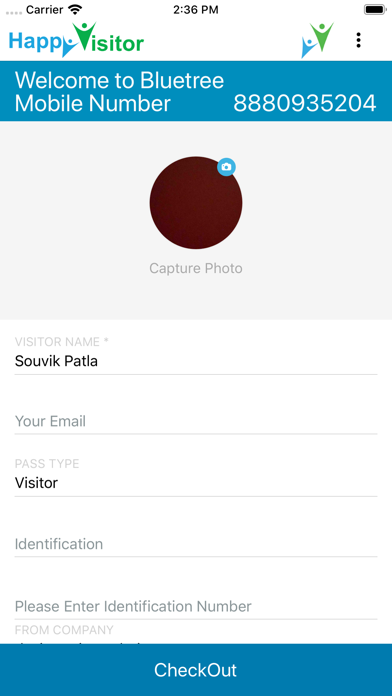
Task: Tap the Carrier label in status bar
Action: tap(46, 10)
